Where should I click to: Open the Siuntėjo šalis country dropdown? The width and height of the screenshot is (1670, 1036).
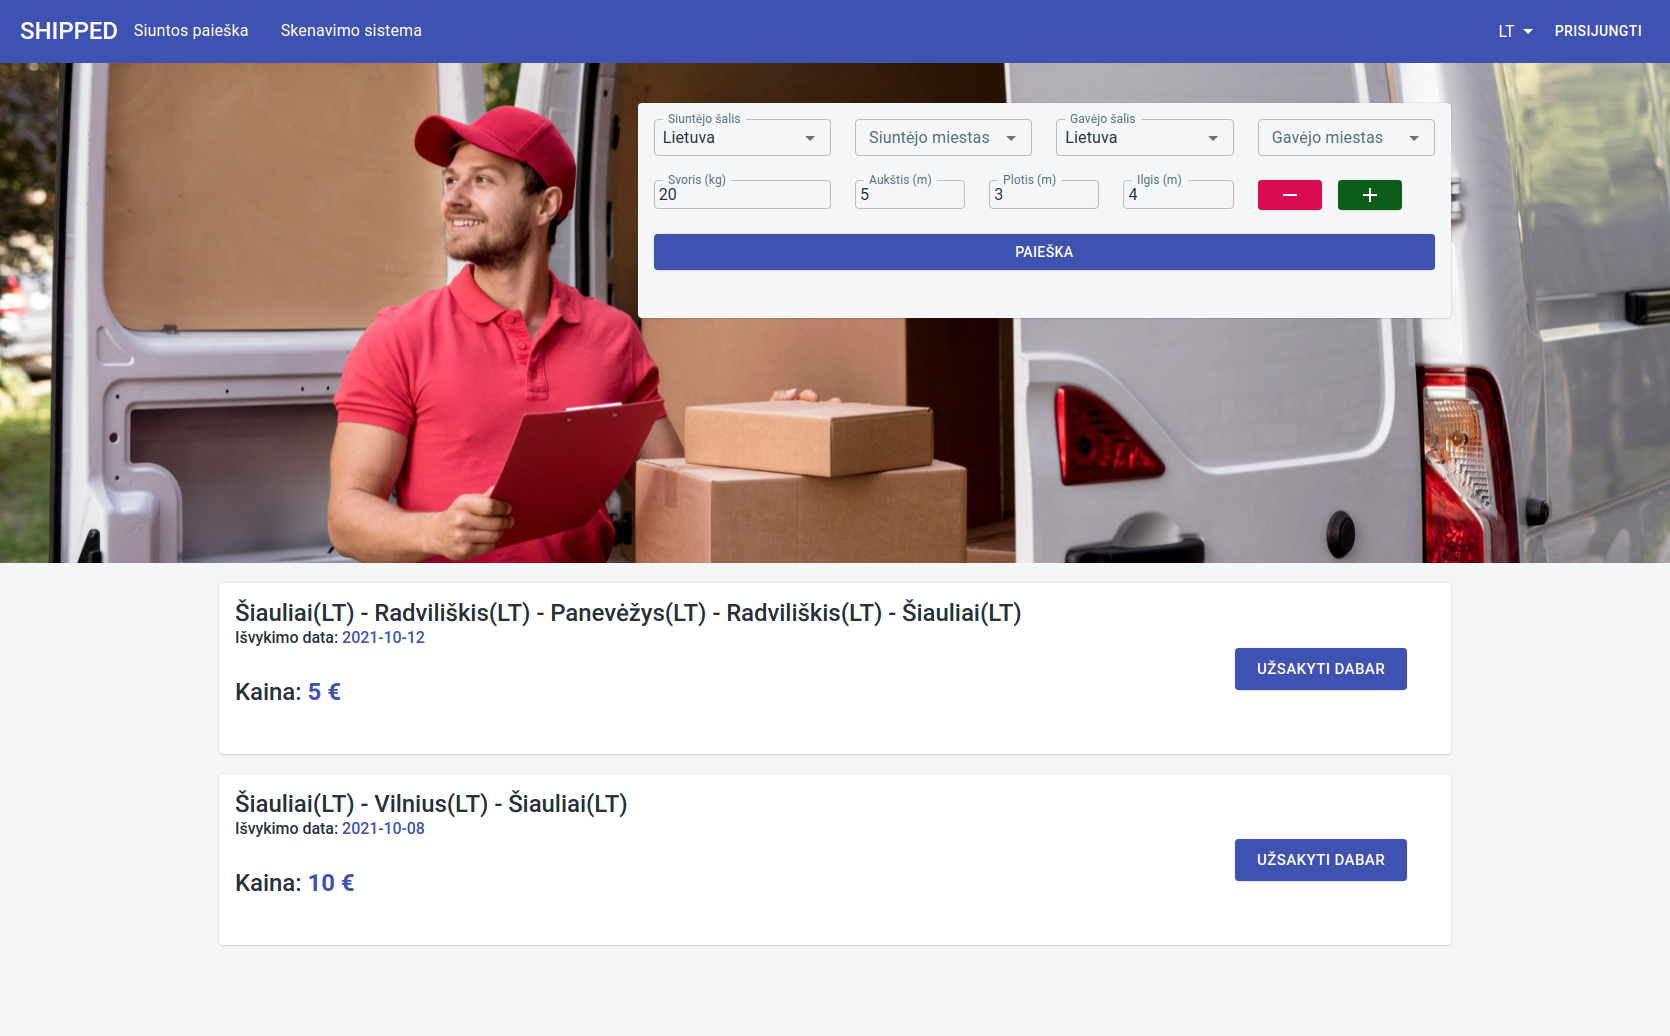point(741,138)
